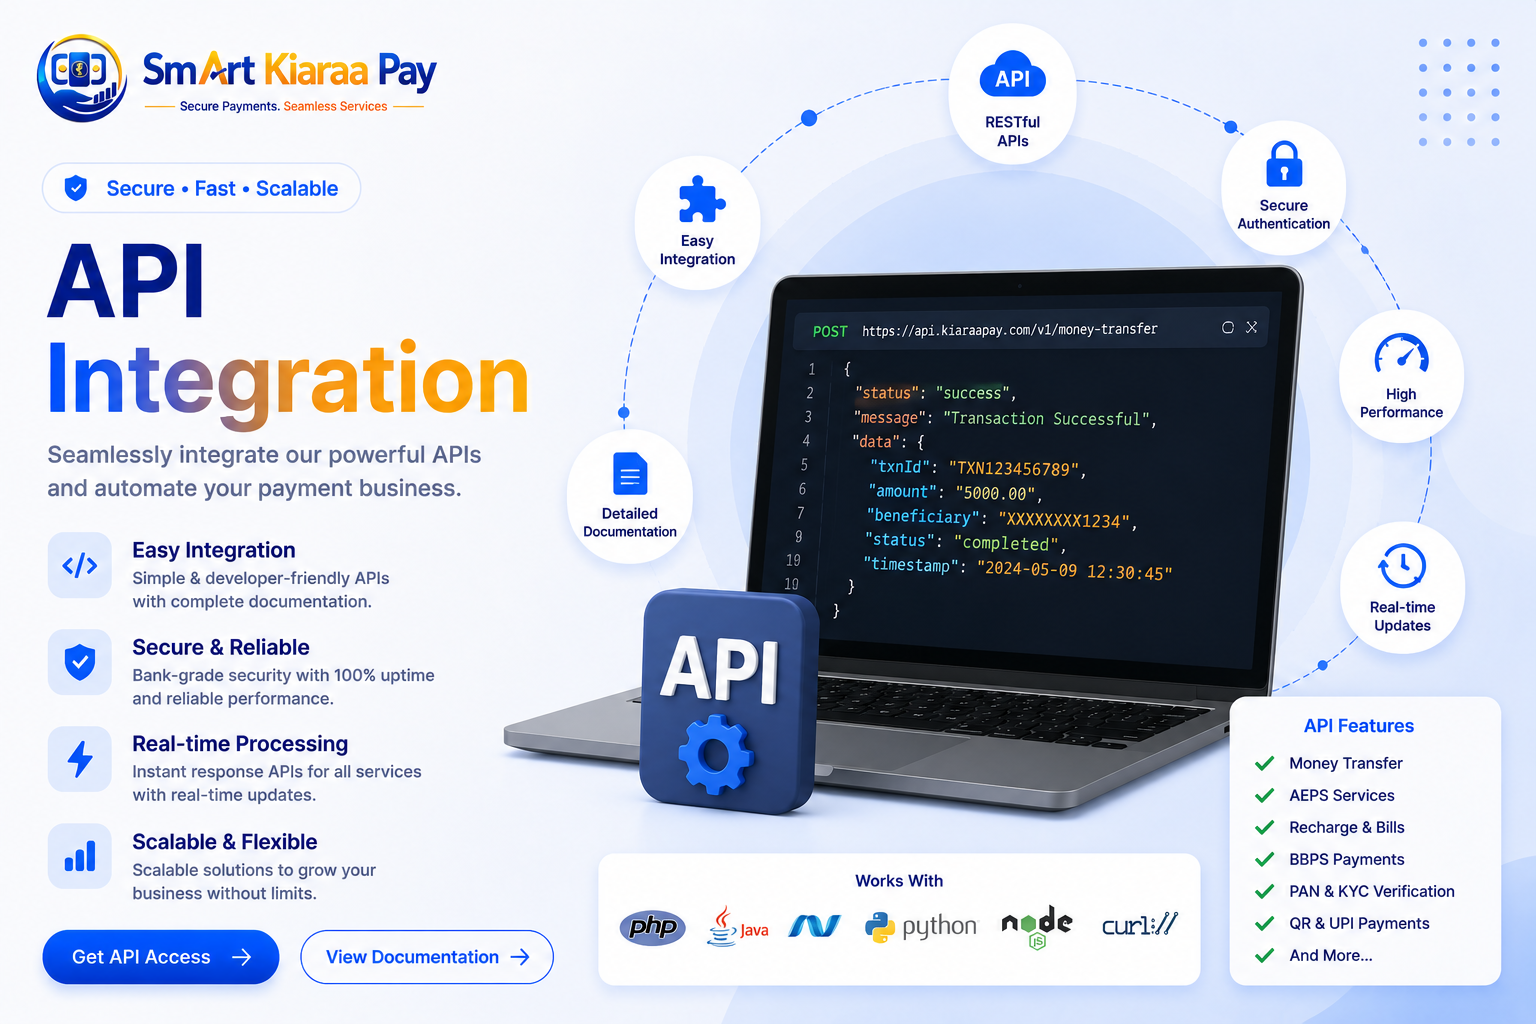This screenshot has height=1024, width=1536.
Task: Click the Python logo under Works With
Action: point(921,927)
